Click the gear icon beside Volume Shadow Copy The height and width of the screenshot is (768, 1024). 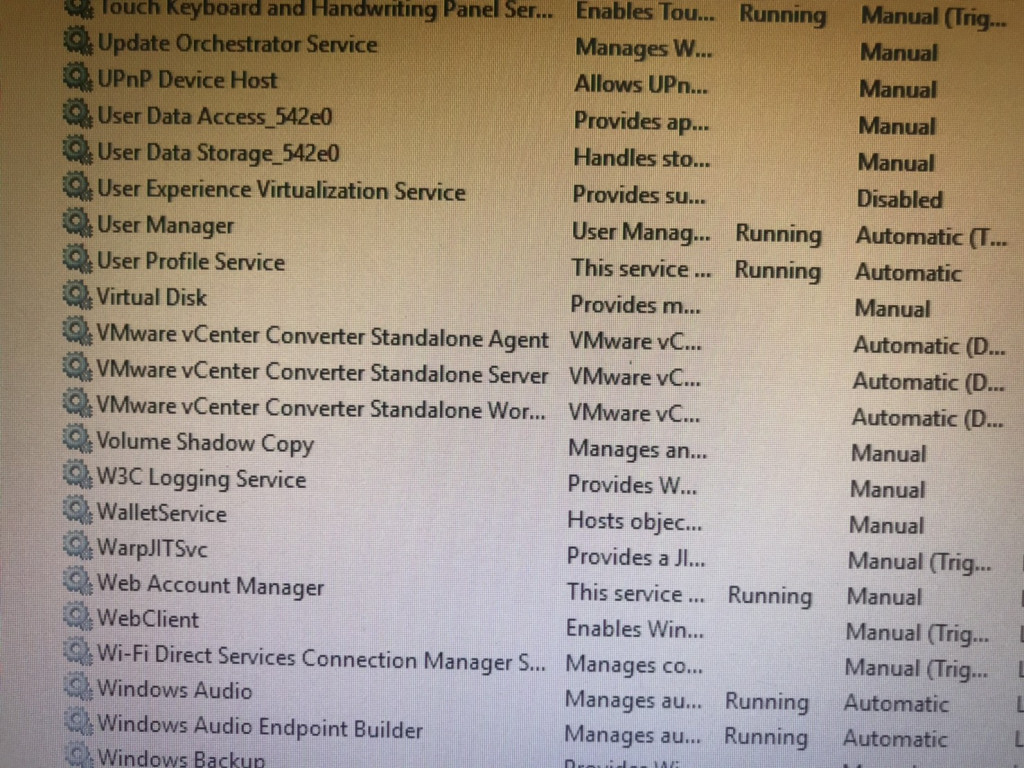pyautogui.click(x=77, y=438)
